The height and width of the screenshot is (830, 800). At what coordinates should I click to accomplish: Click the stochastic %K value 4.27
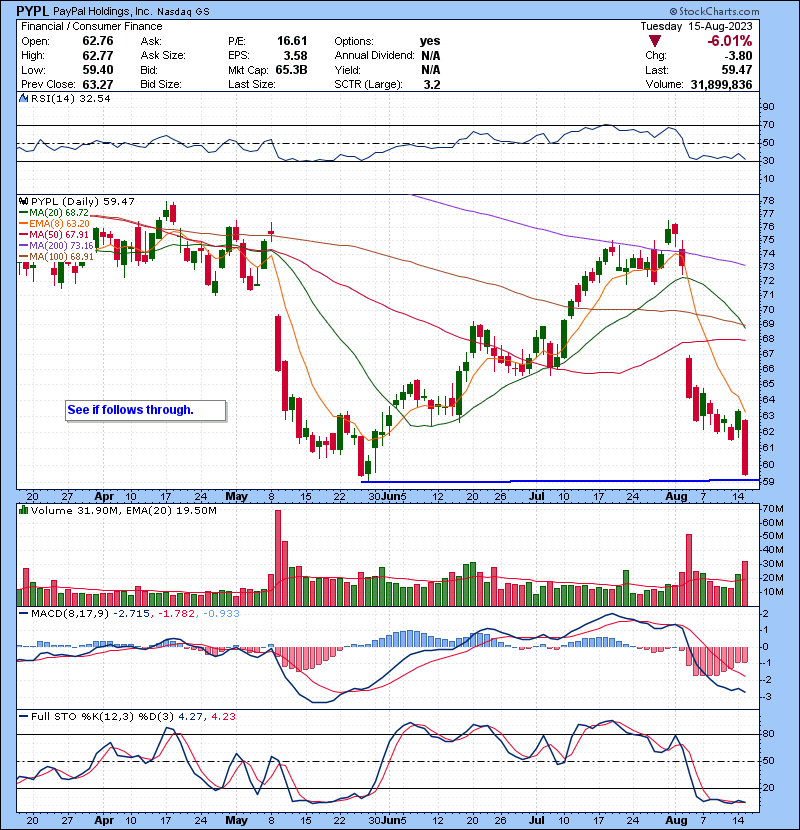192,717
